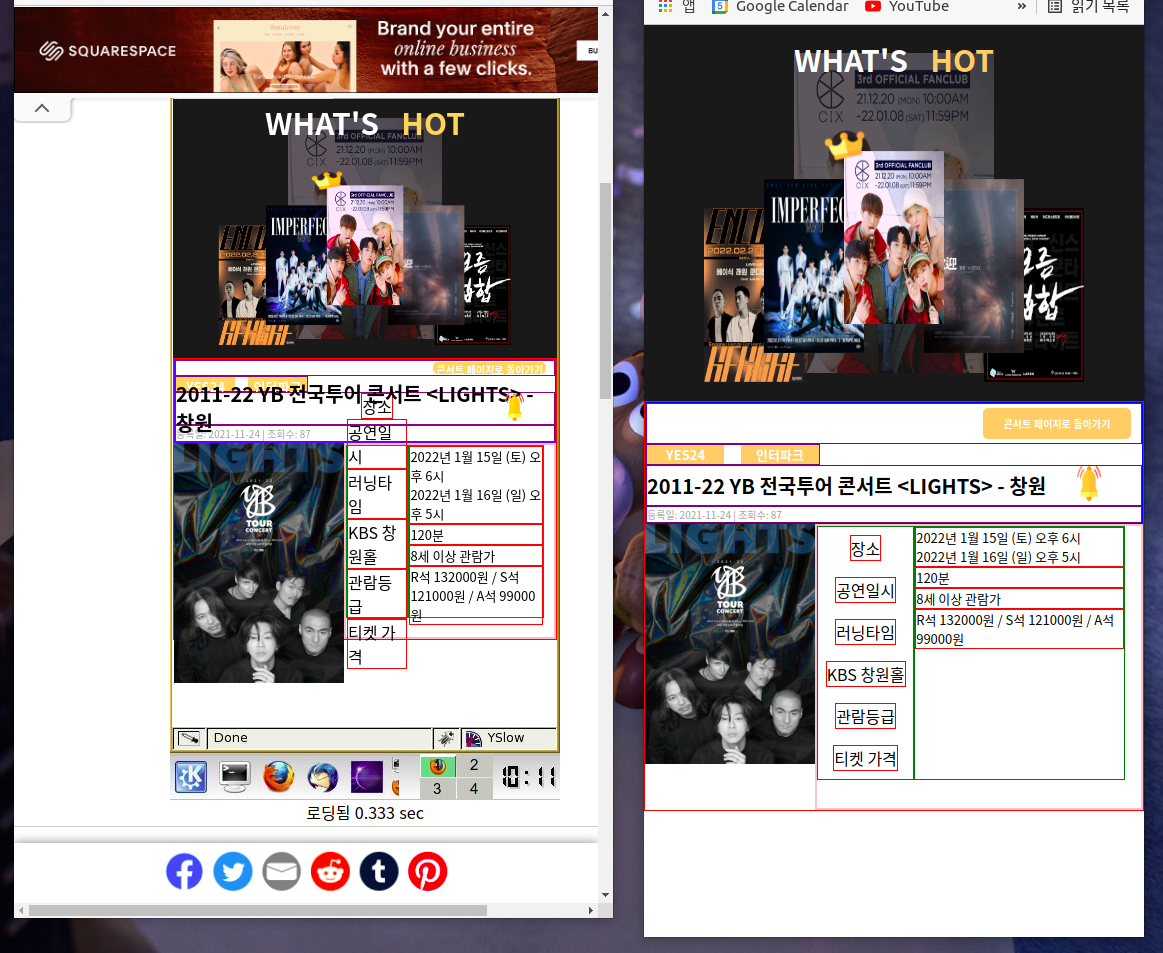
Task: Click the horizontal scrollbar right arrow
Action: pos(591,910)
